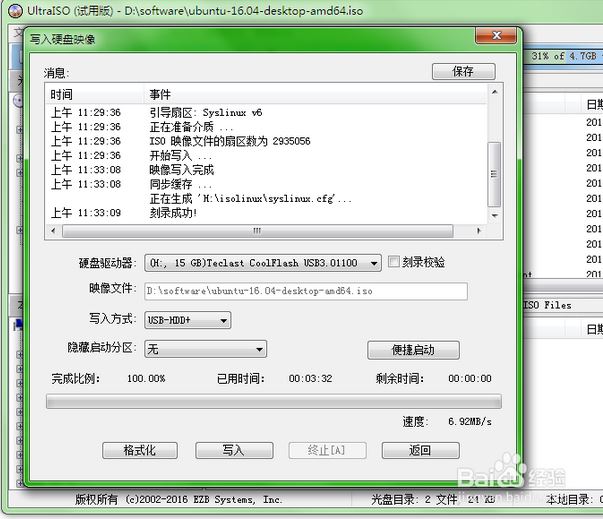The height and width of the screenshot is (519, 603).
Task: Close the 写入硬盘映像 dialog
Action: coord(496,36)
